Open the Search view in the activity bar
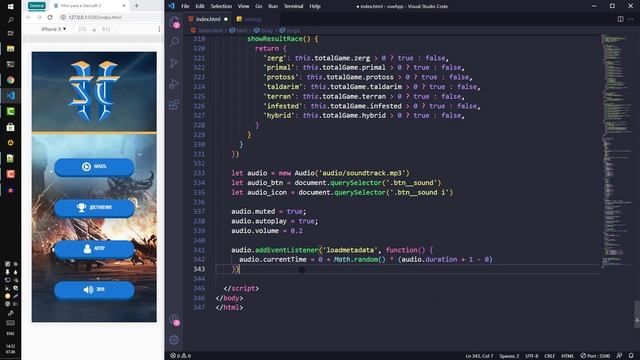 point(174,41)
